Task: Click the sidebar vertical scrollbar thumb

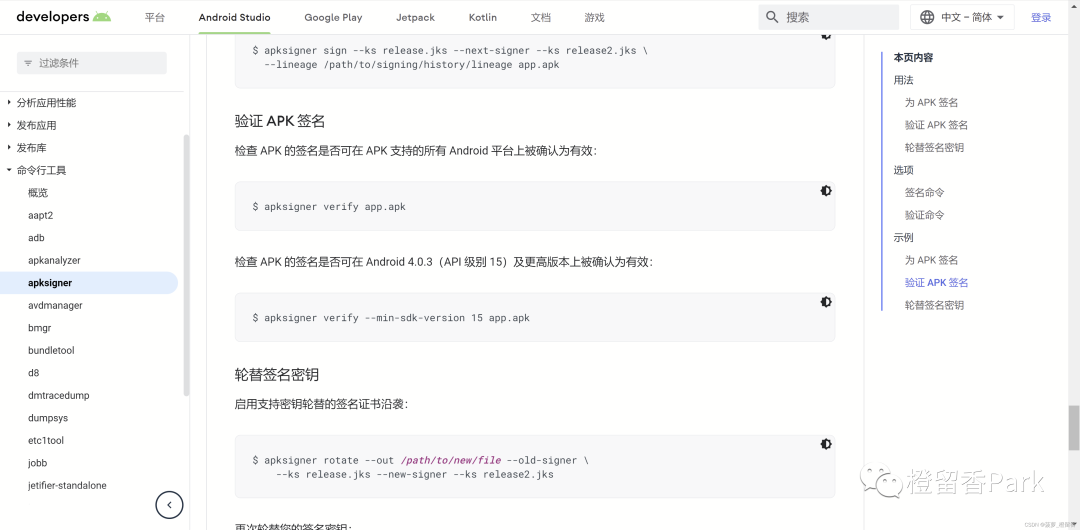Action: click(x=186, y=265)
